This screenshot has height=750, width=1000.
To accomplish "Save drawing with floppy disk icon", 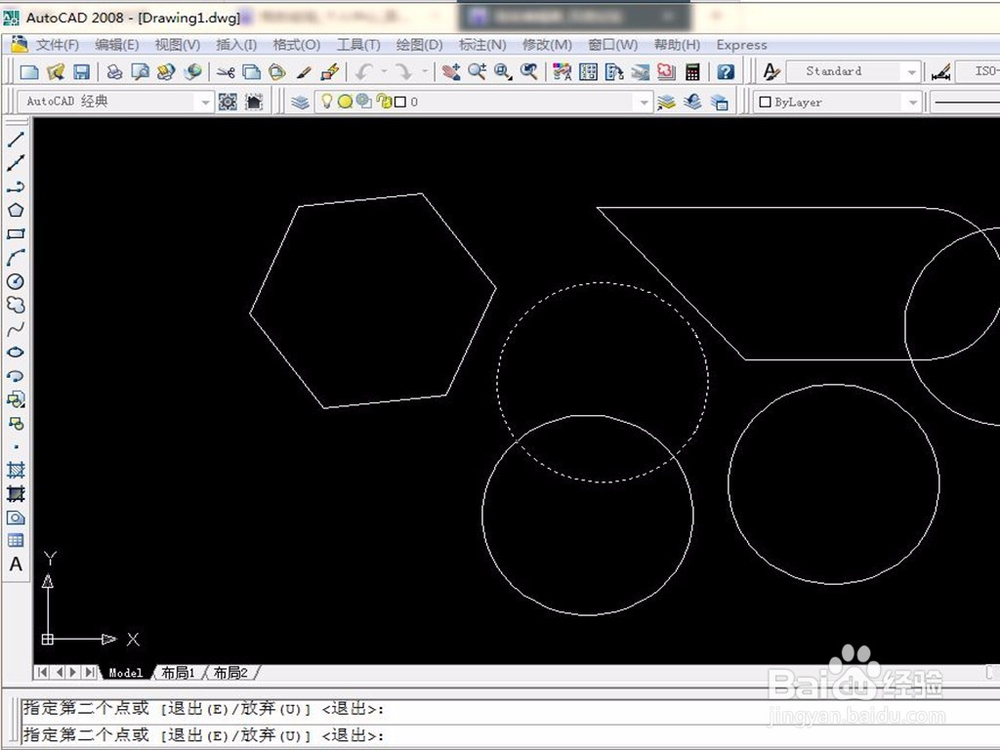I will tap(81, 71).
